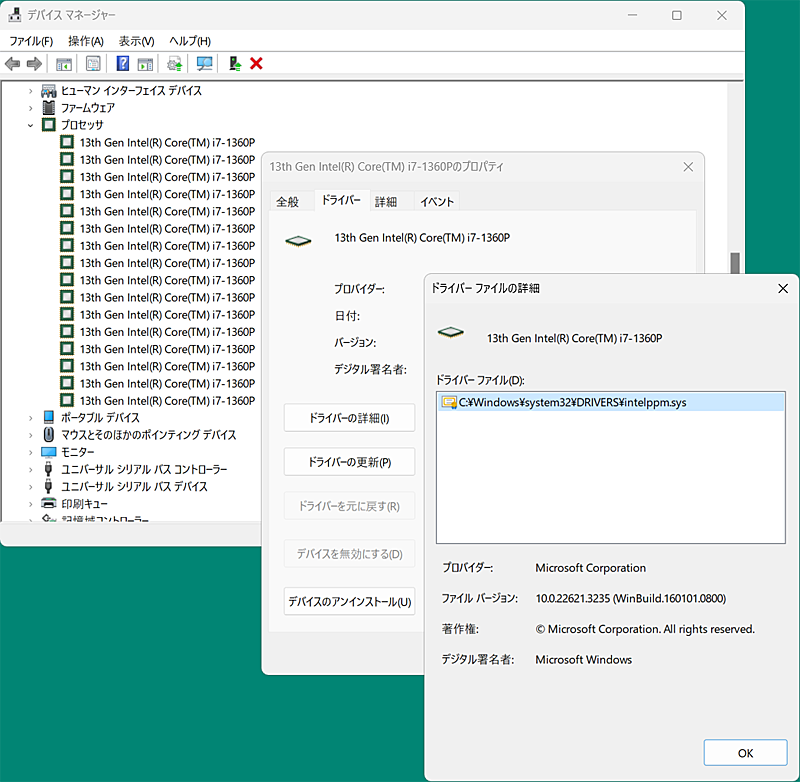
Task: Click the enable device toolbar icon
Action: pyautogui.click(x=234, y=64)
